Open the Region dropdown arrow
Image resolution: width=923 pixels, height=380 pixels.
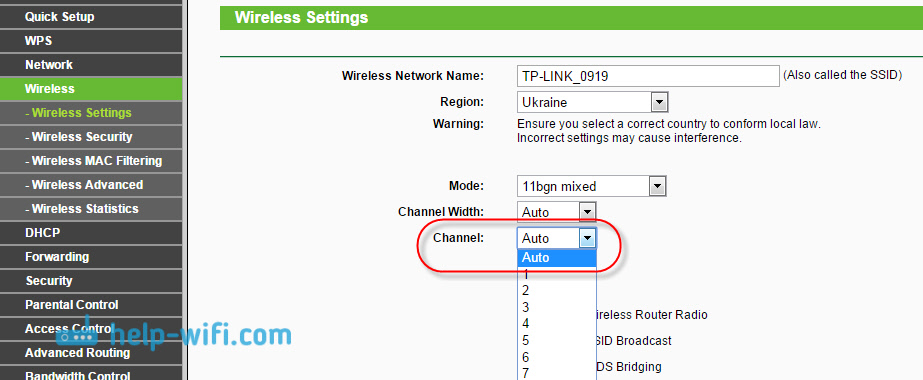659,102
